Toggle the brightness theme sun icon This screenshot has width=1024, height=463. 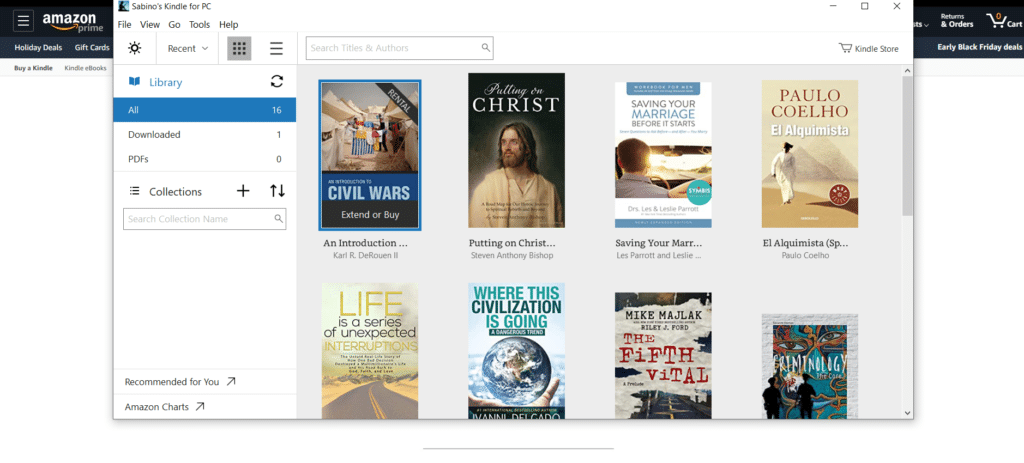pos(135,48)
